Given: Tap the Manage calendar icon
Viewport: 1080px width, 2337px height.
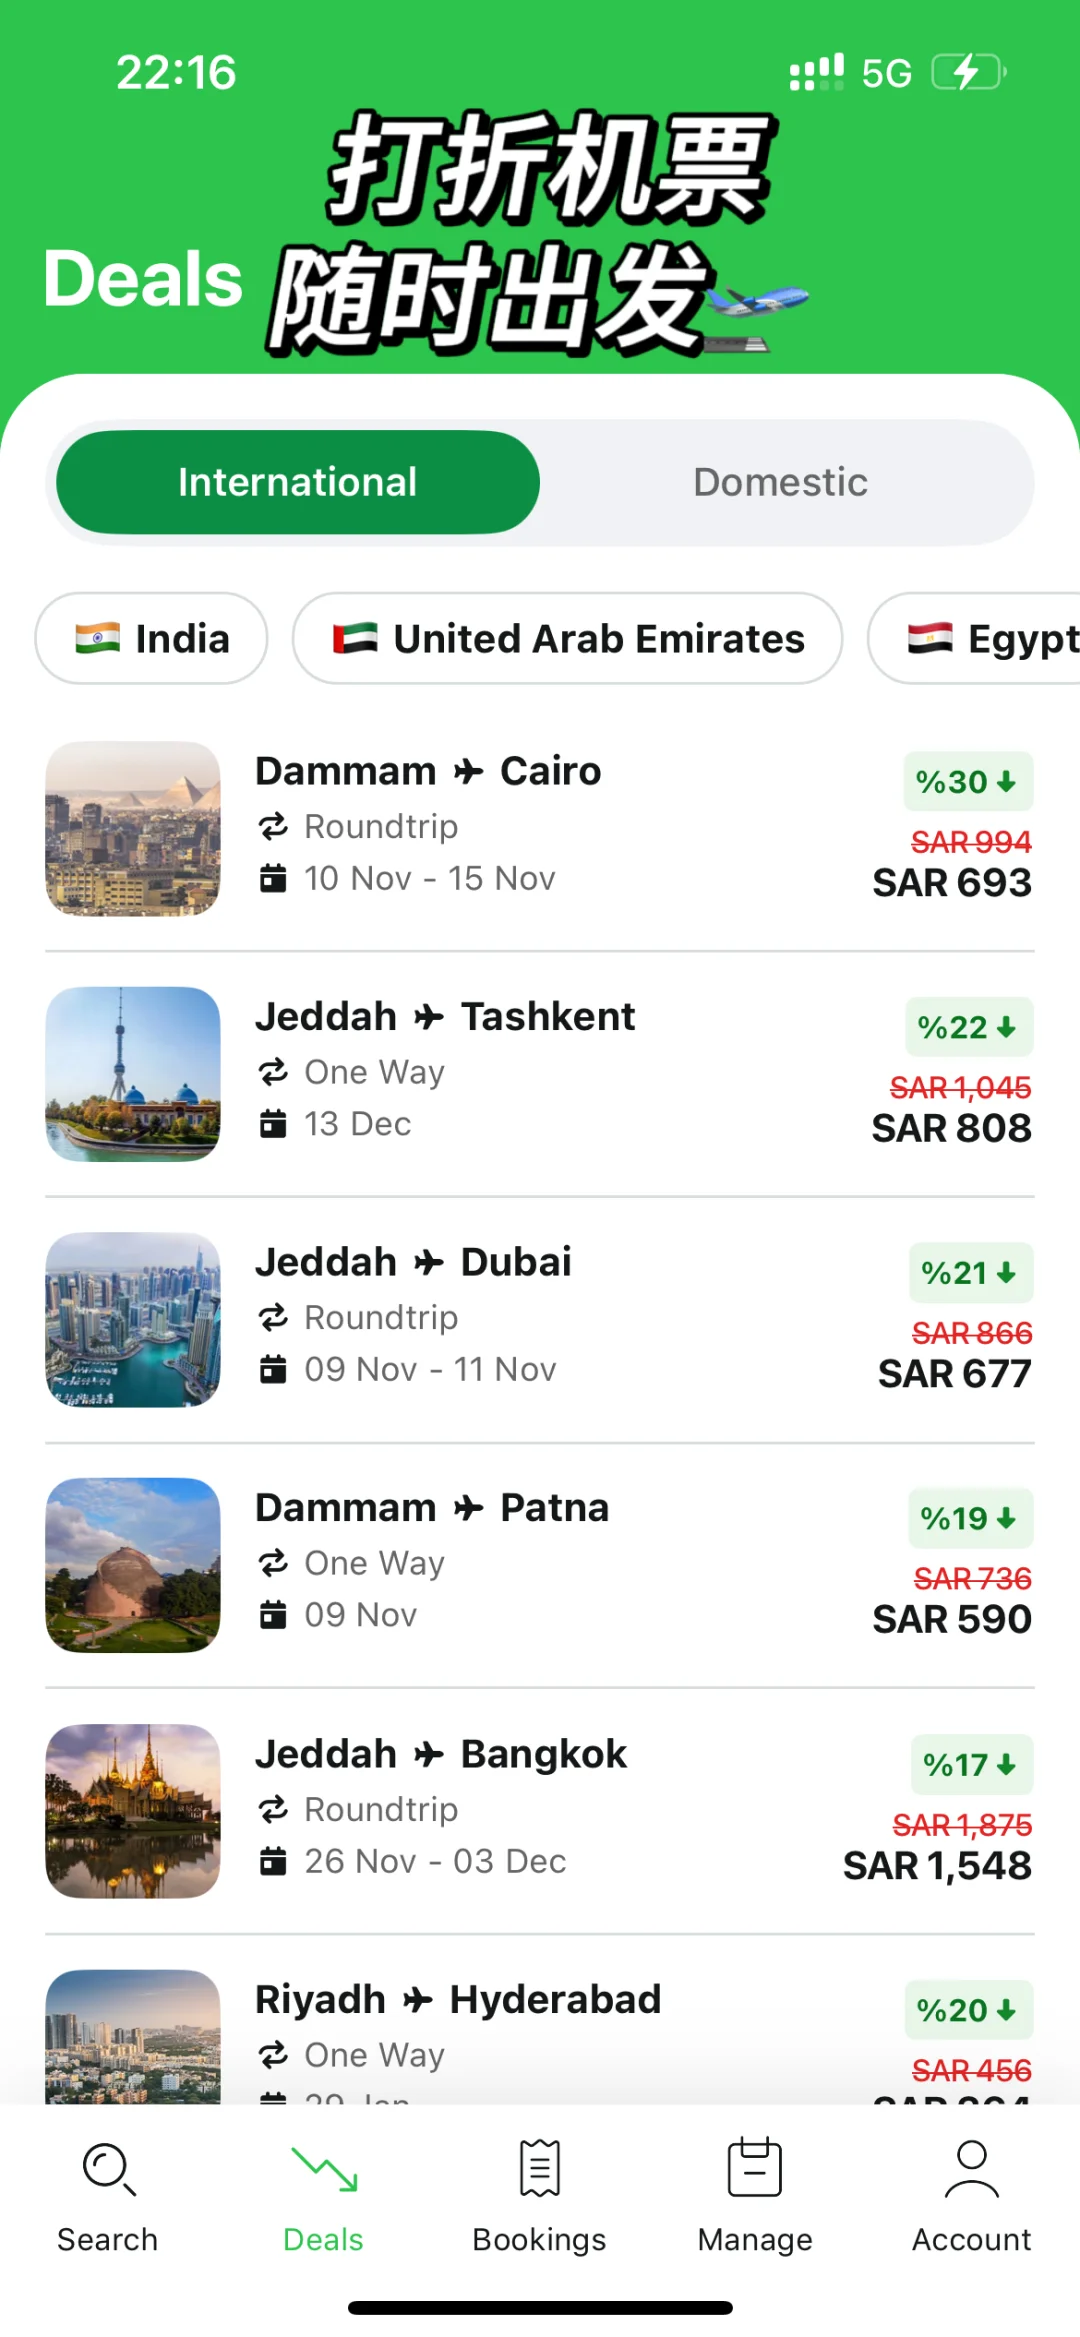Looking at the screenshot, I should (755, 2169).
